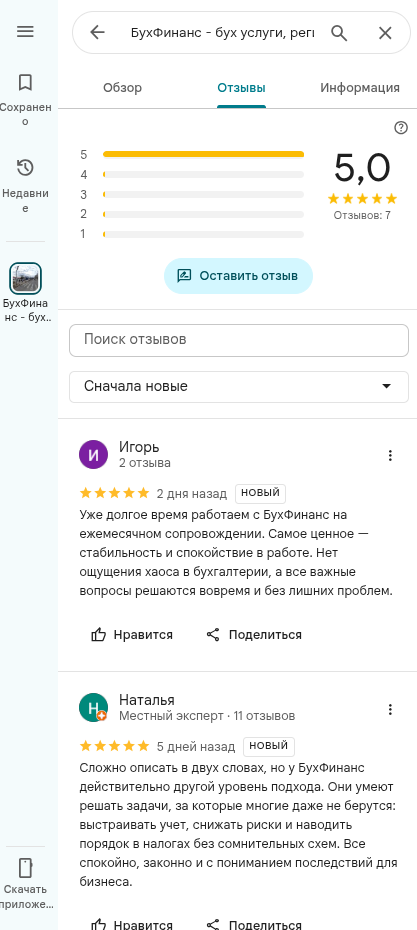
Task: Open the Сначала новые sort dropdown
Action: point(239,387)
